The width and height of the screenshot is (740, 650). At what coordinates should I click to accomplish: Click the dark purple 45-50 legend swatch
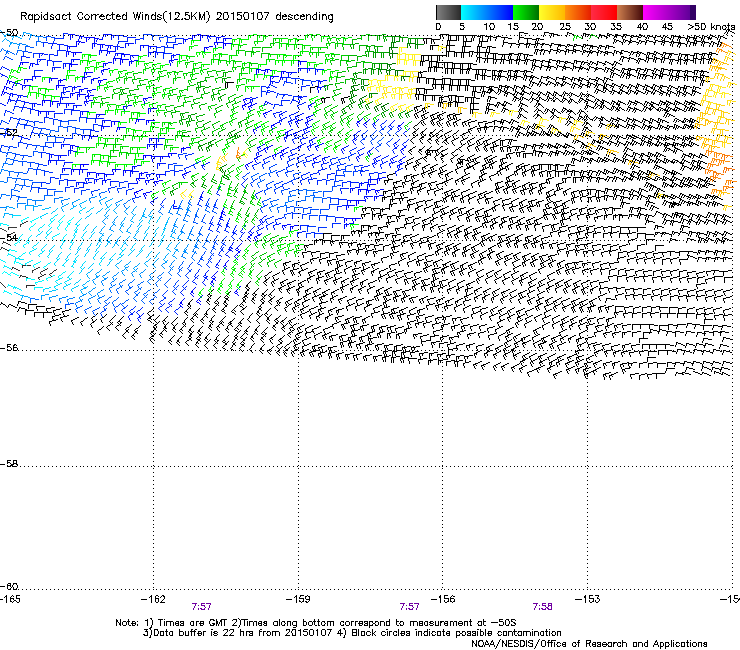tap(682, 12)
